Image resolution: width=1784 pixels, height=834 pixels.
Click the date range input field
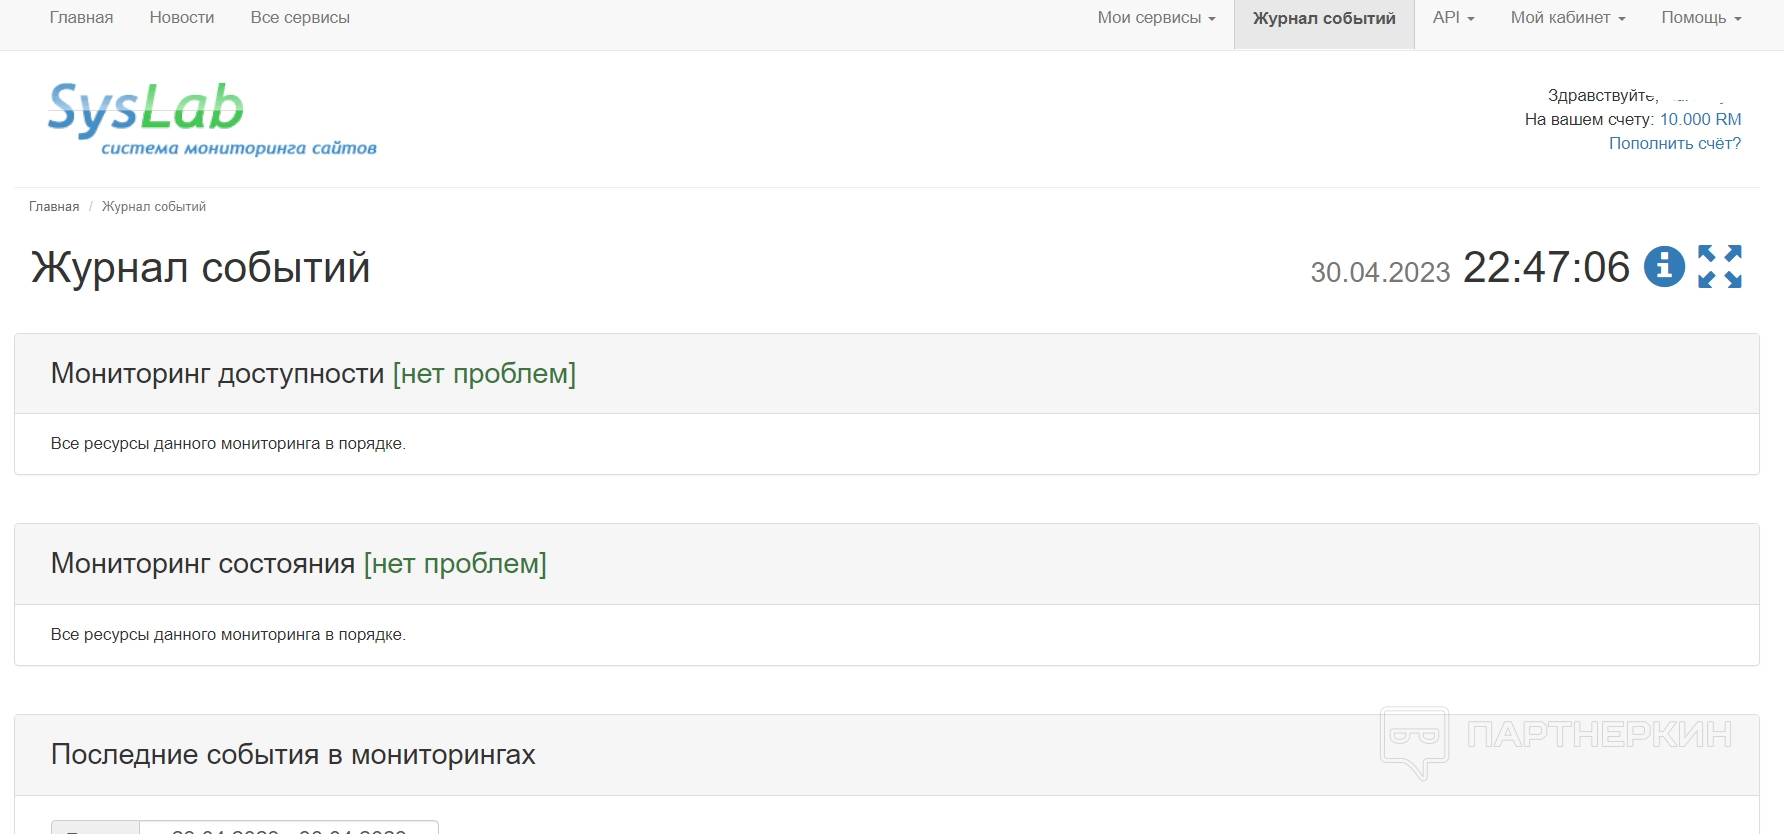pos(288,828)
